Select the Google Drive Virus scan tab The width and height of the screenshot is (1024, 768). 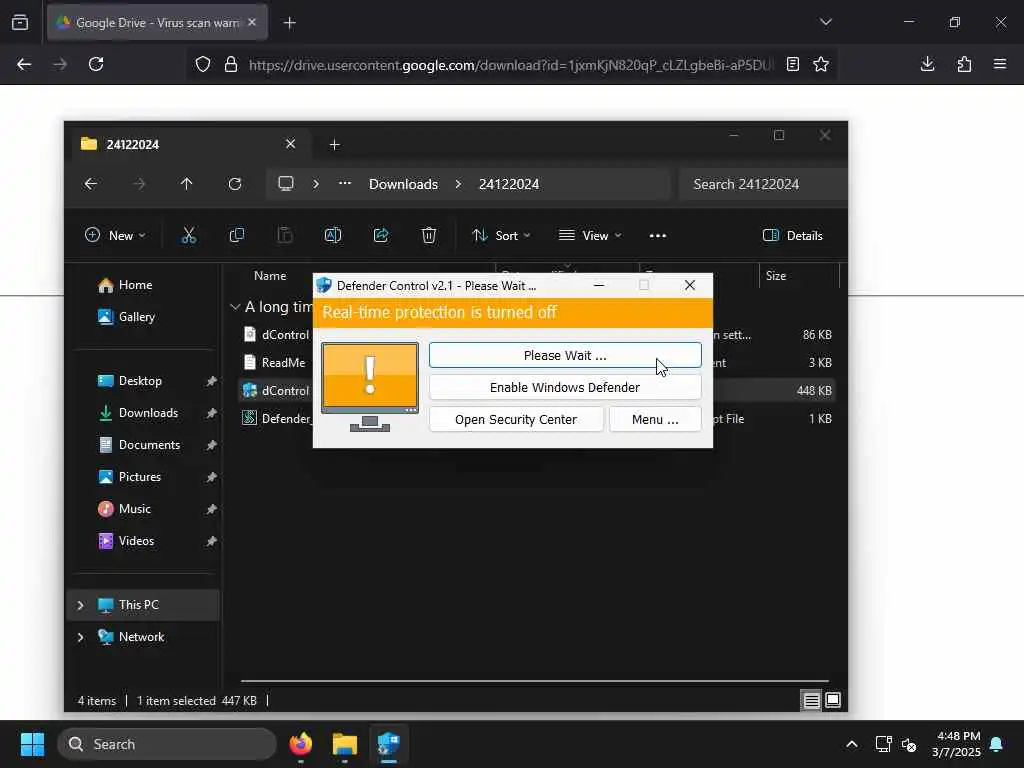pos(157,22)
